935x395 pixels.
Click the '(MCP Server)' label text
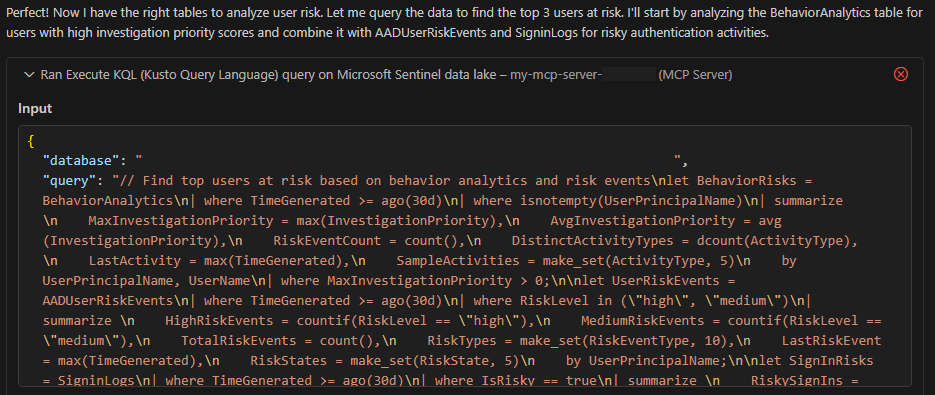tap(695, 75)
